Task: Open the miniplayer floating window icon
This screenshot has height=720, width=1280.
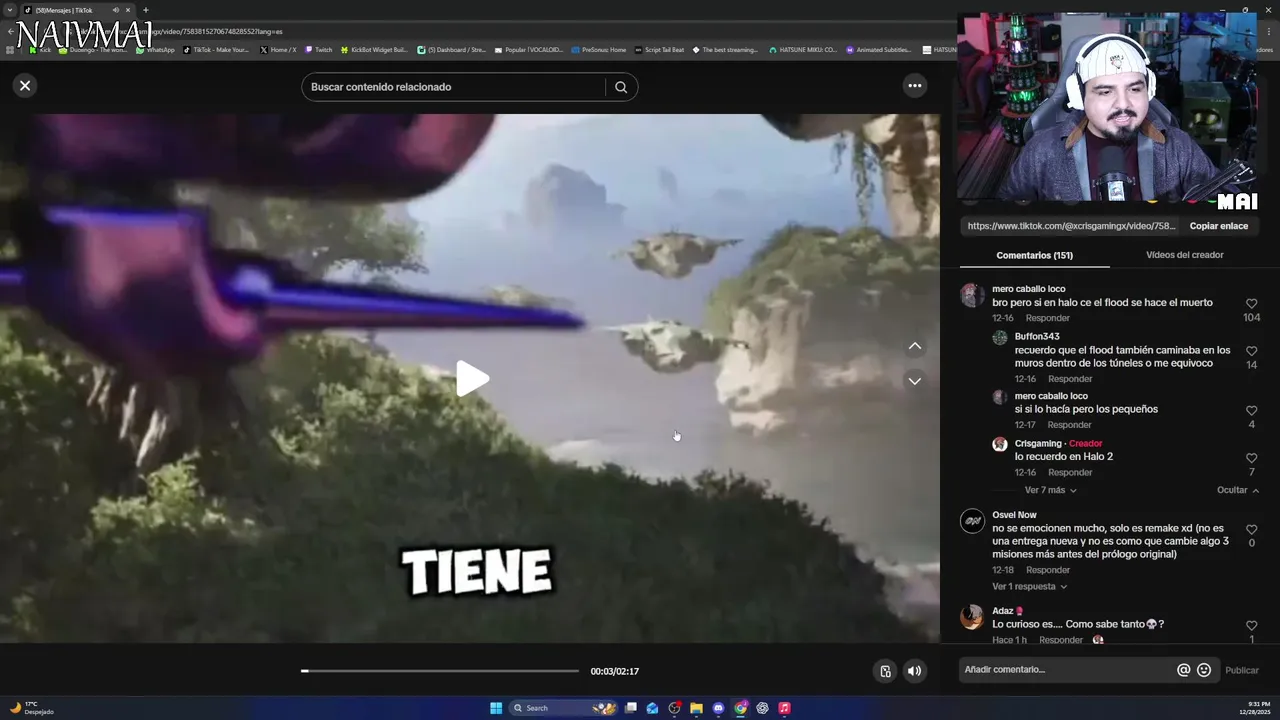Action: (885, 671)
